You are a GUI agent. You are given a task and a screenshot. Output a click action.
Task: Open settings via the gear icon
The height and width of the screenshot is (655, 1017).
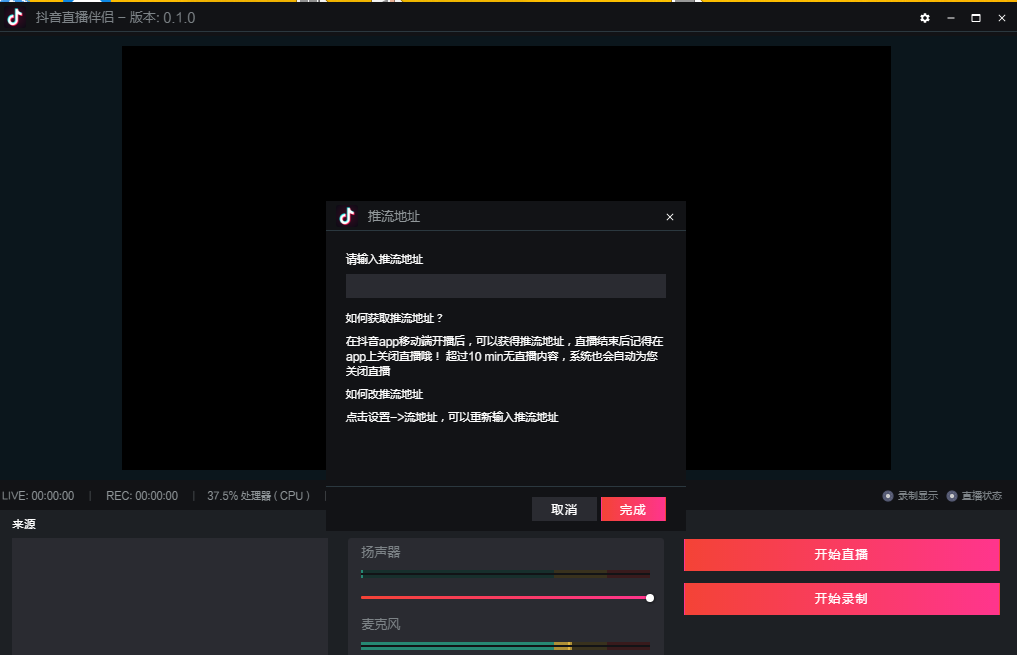click(925, 18)
